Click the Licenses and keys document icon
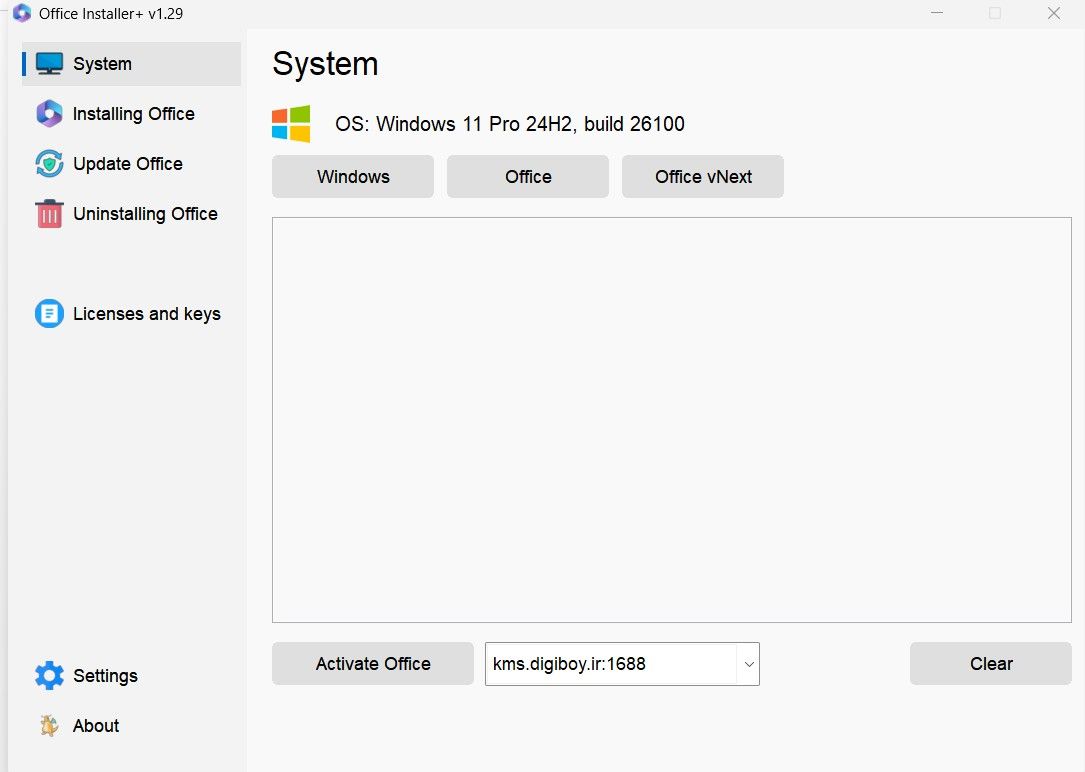This screenshot has width=1085, height=772. (x=49, y=313)
